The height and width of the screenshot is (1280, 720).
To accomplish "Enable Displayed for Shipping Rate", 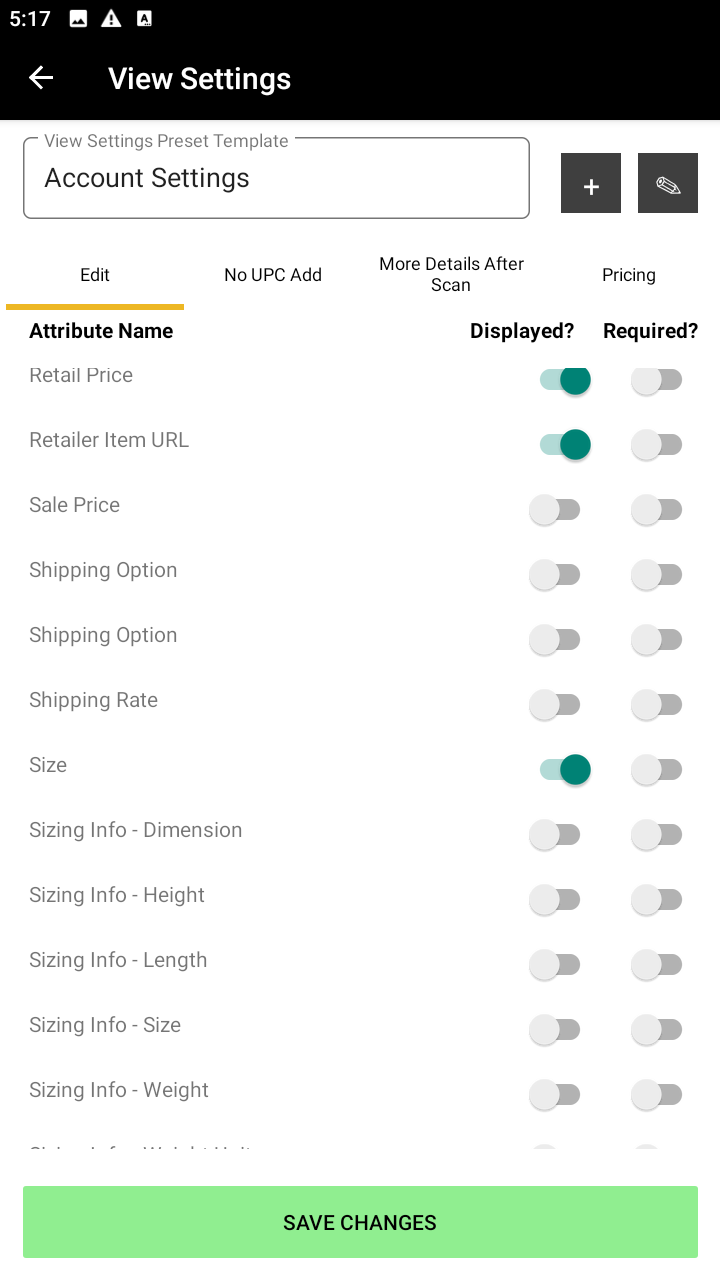I will pos(555,704).
